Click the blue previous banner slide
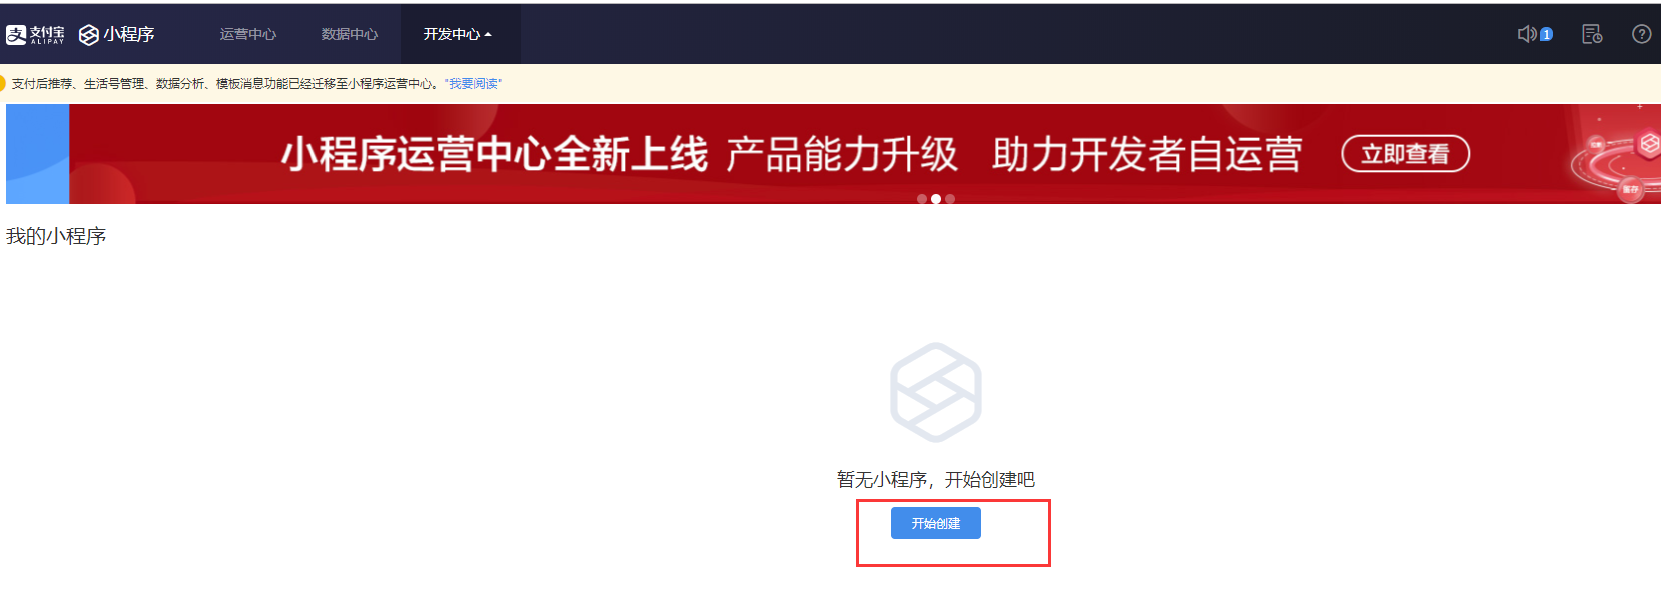The width and height of the screenshot is (1661, 595). pos(37,154)
